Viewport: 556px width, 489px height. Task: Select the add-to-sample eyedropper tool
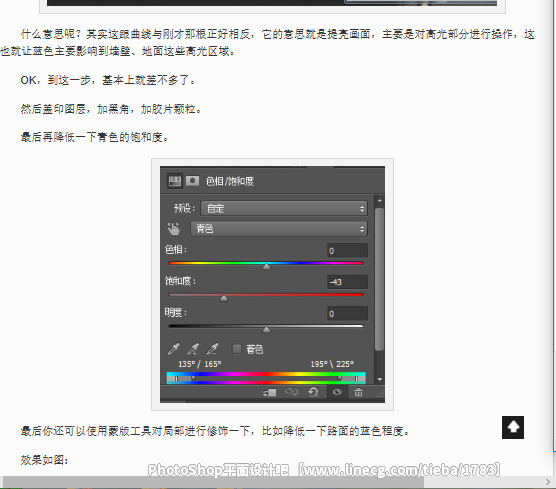tap(193, 349)
